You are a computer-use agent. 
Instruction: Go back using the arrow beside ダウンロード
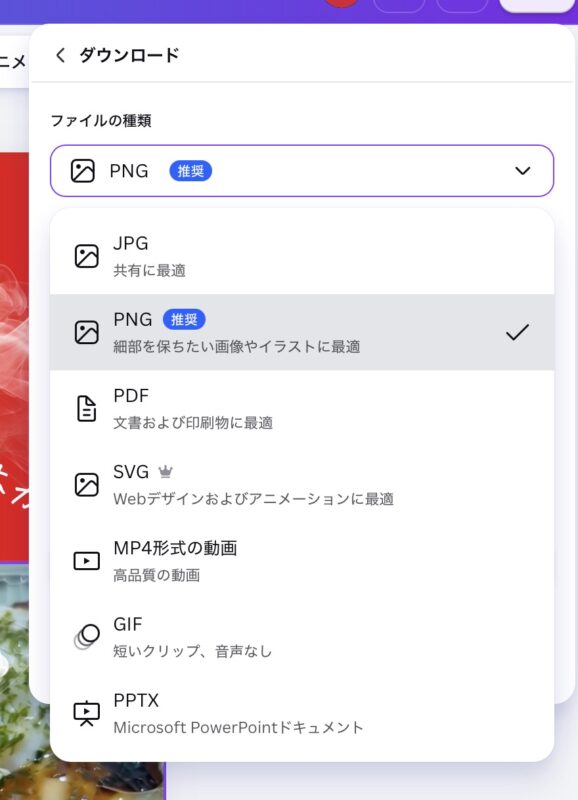(x=60, y=55)
